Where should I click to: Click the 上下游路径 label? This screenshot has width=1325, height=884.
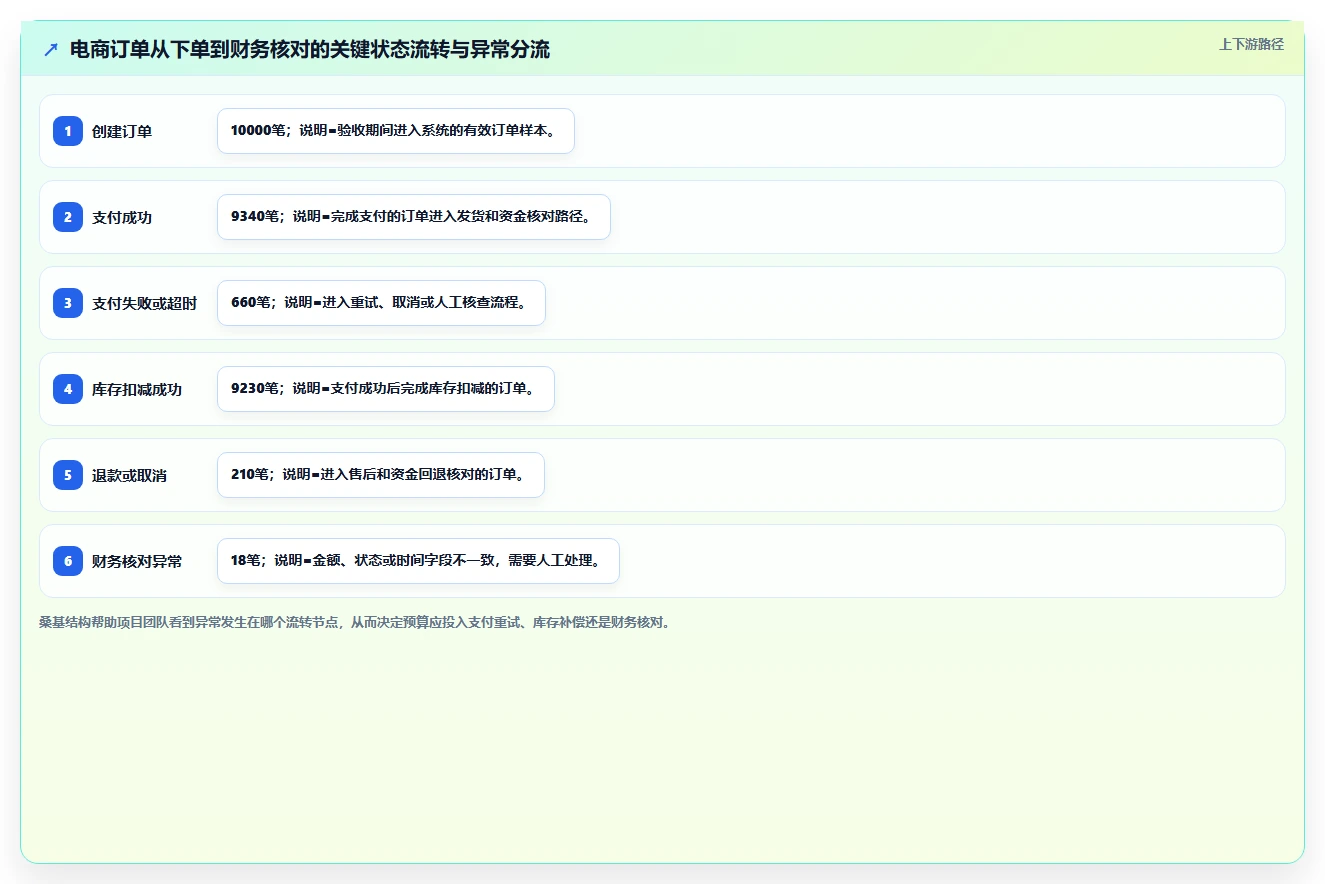pos(1251,45)
